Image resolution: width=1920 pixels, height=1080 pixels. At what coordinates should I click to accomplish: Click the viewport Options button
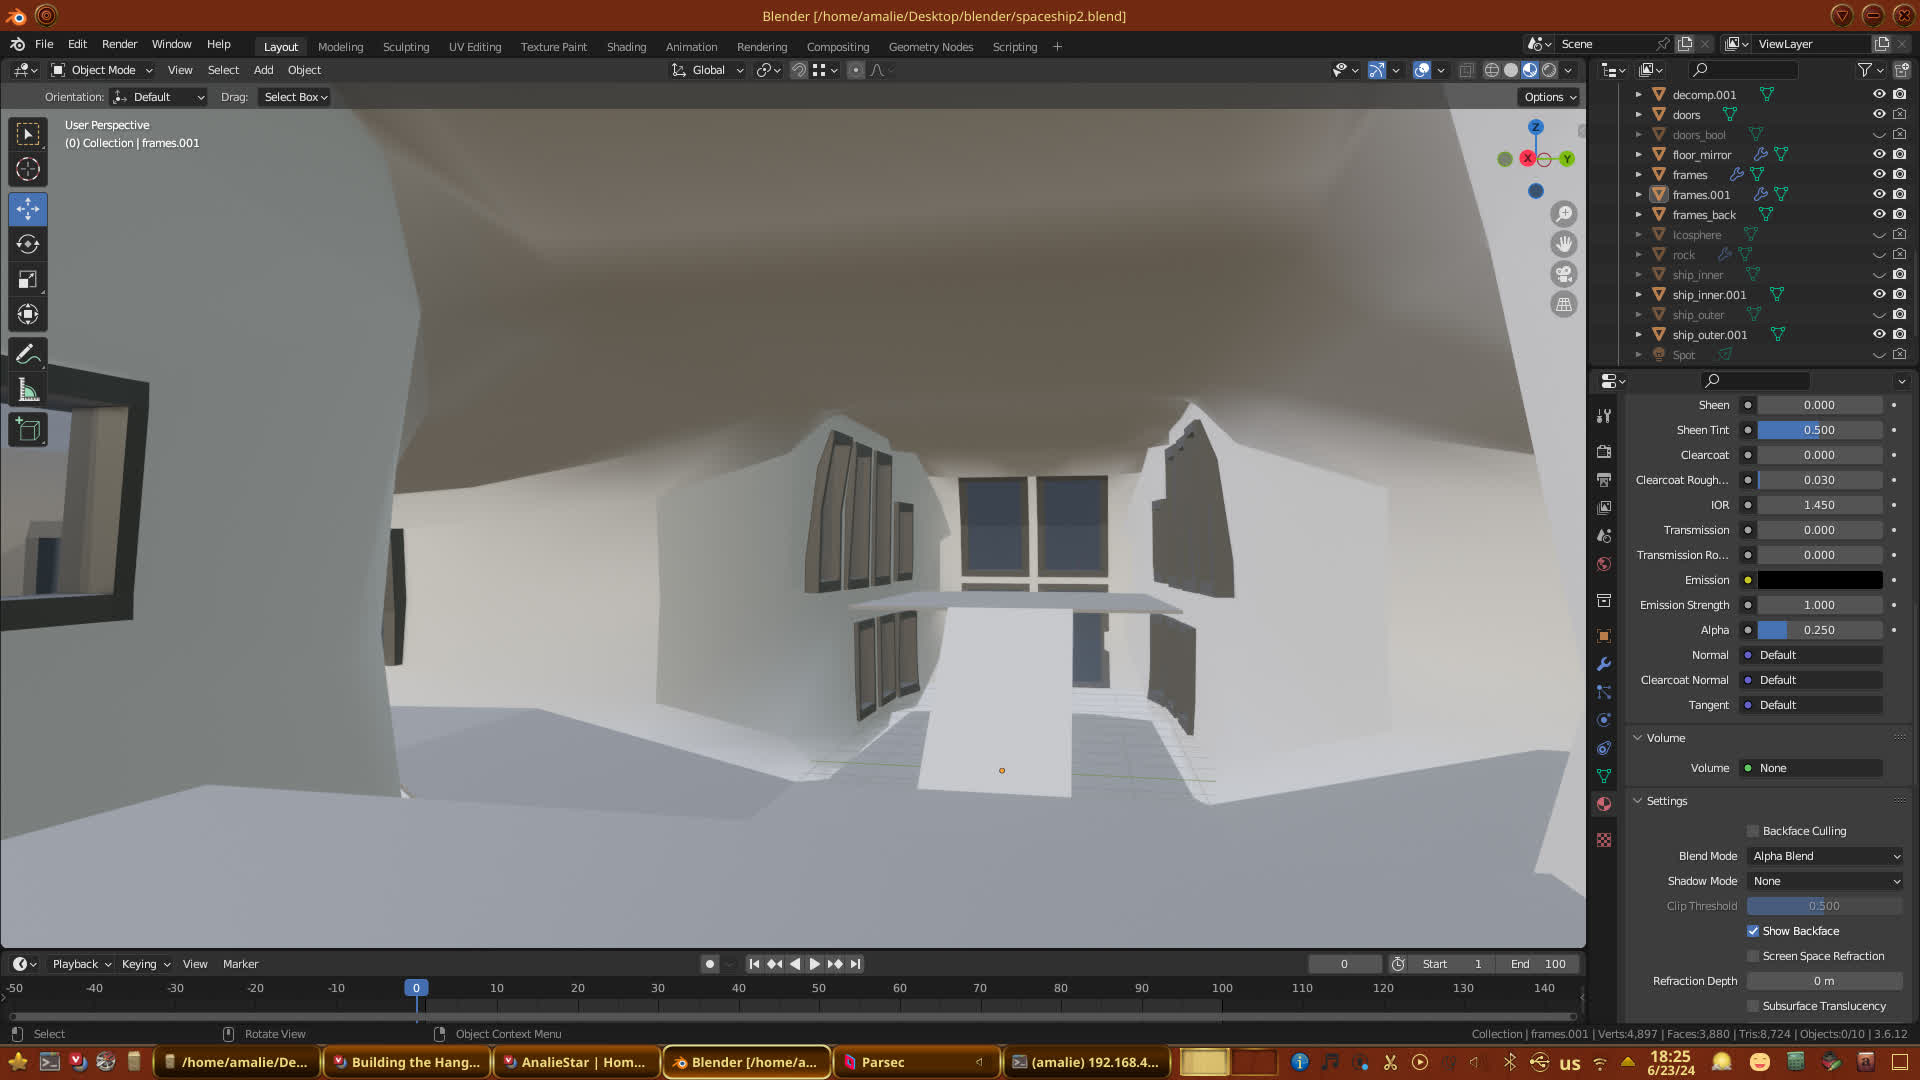point(1550,97)
